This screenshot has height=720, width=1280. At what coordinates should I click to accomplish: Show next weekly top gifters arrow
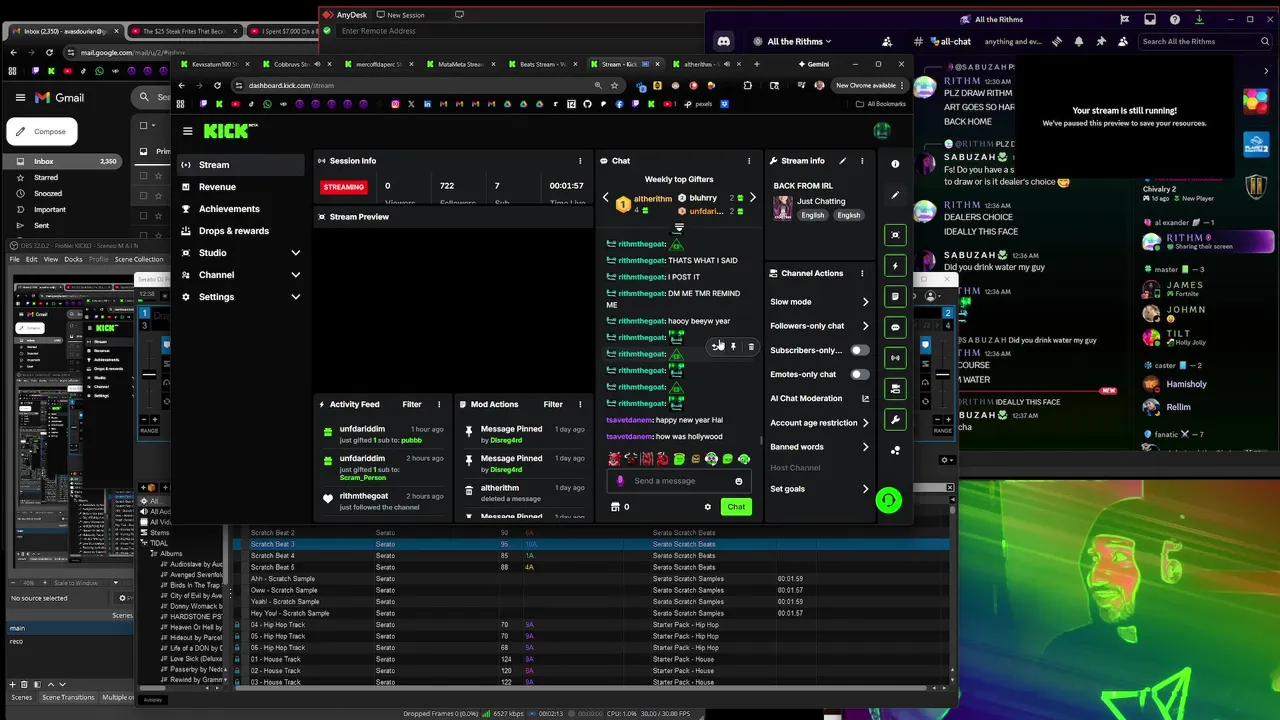(x=753, y=198)
